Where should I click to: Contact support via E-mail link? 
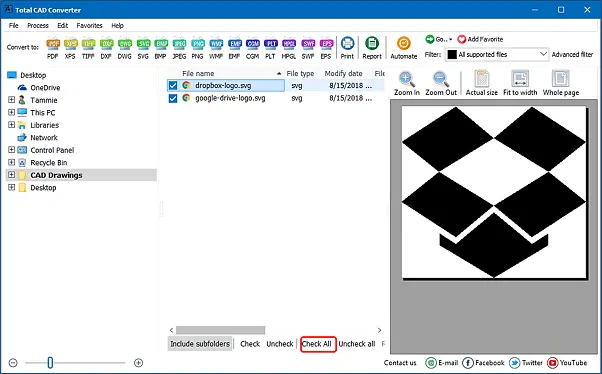pos(442,362)
